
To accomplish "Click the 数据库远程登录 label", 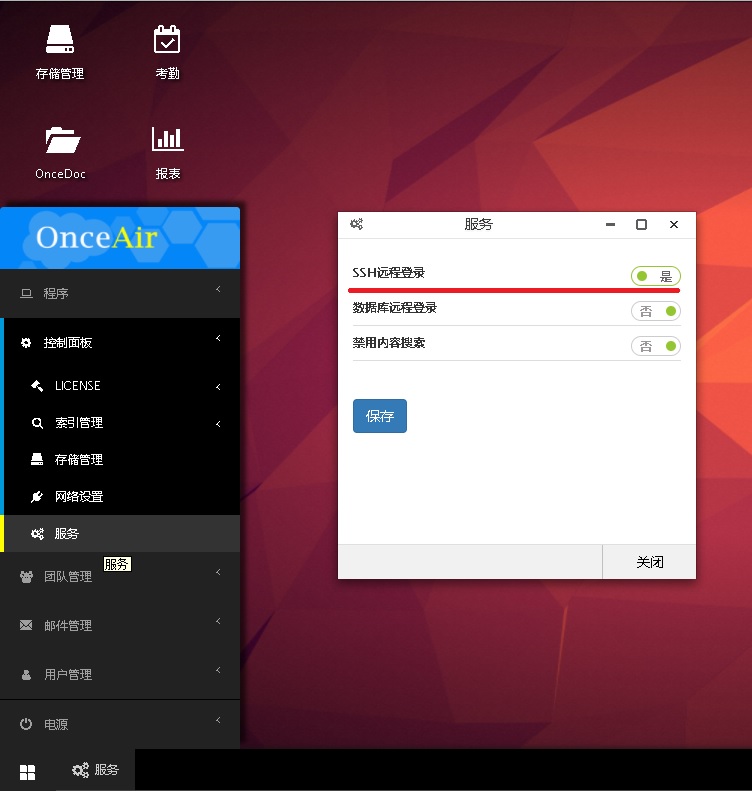I will pos(394,308).
